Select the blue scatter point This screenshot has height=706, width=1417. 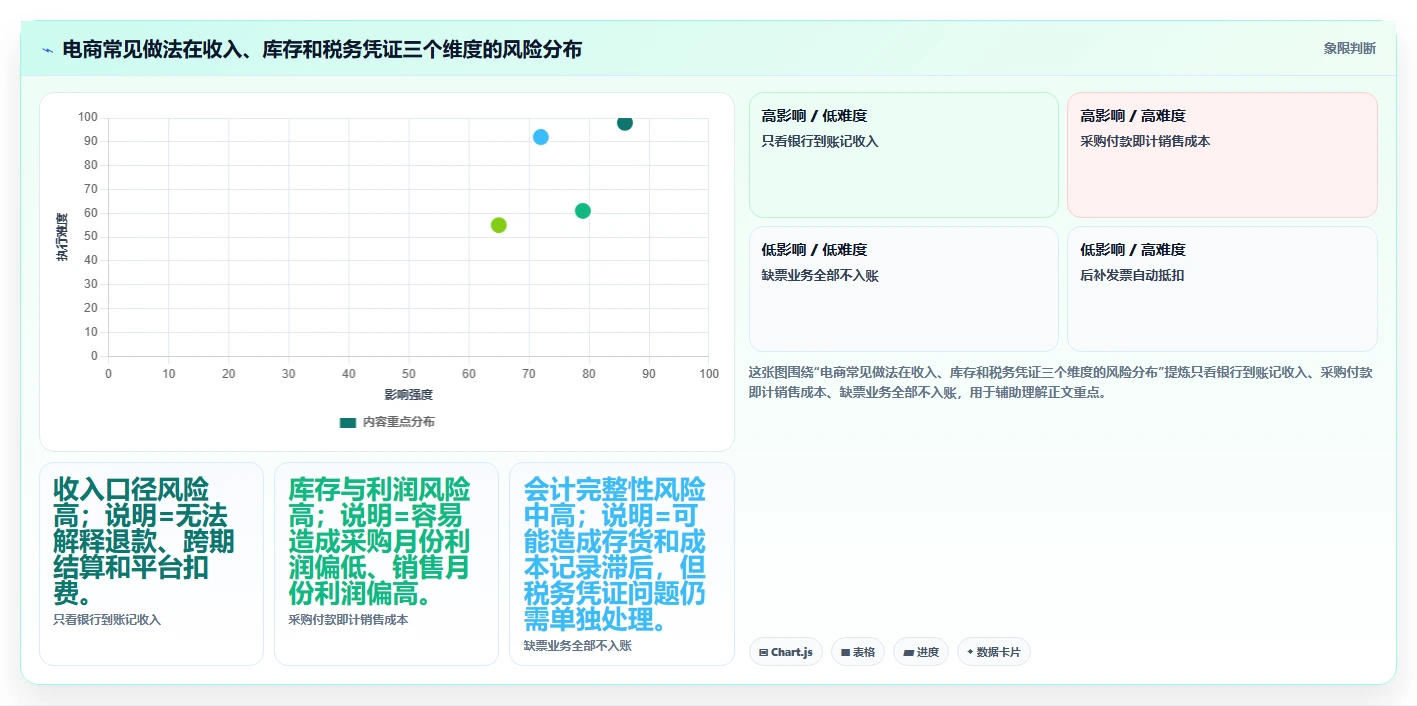click(x=541, y=137)
